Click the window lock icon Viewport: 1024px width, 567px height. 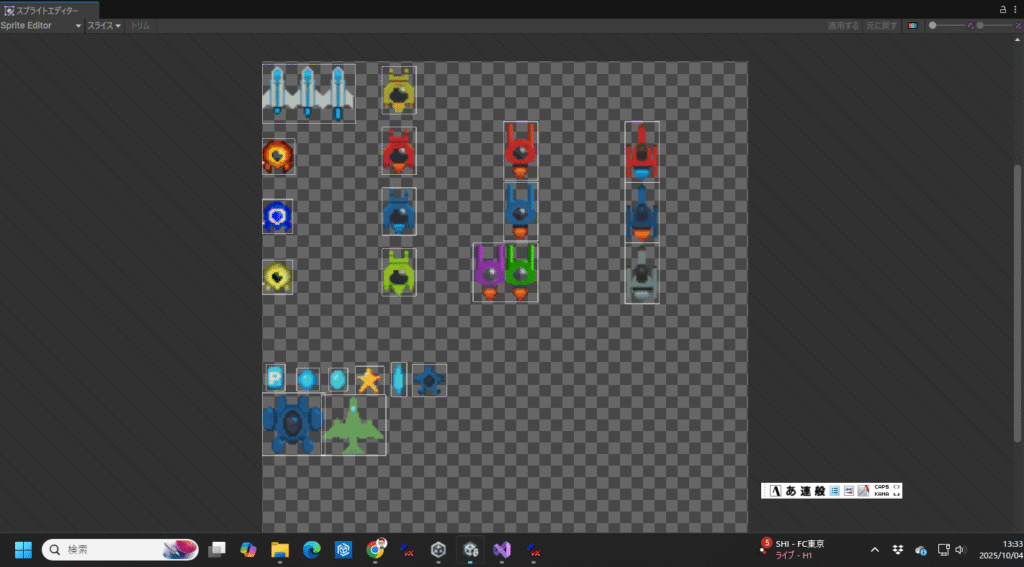(x=1001, y=8)
